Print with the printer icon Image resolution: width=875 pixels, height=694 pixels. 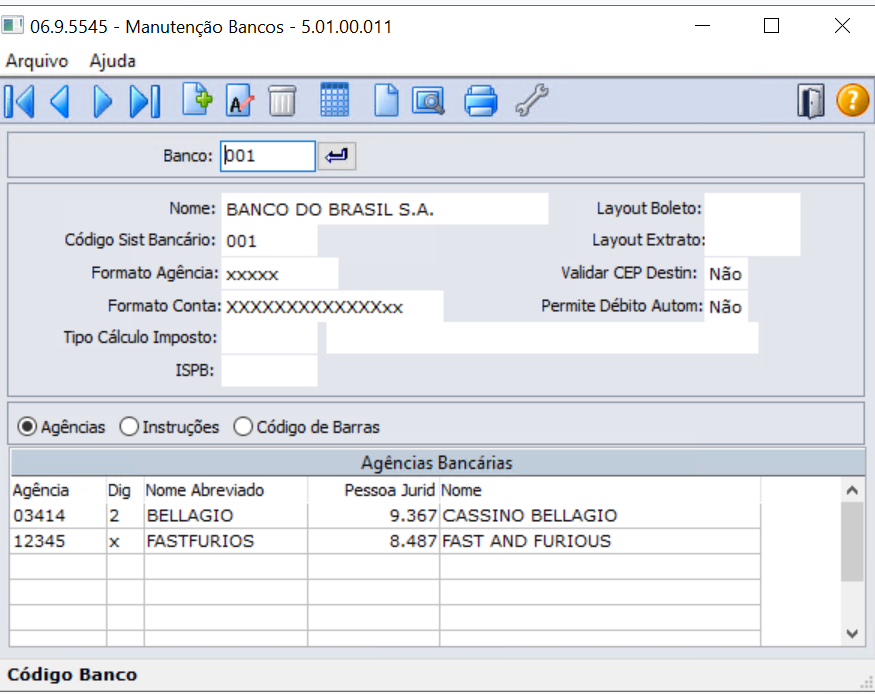[x=480, y=101]
